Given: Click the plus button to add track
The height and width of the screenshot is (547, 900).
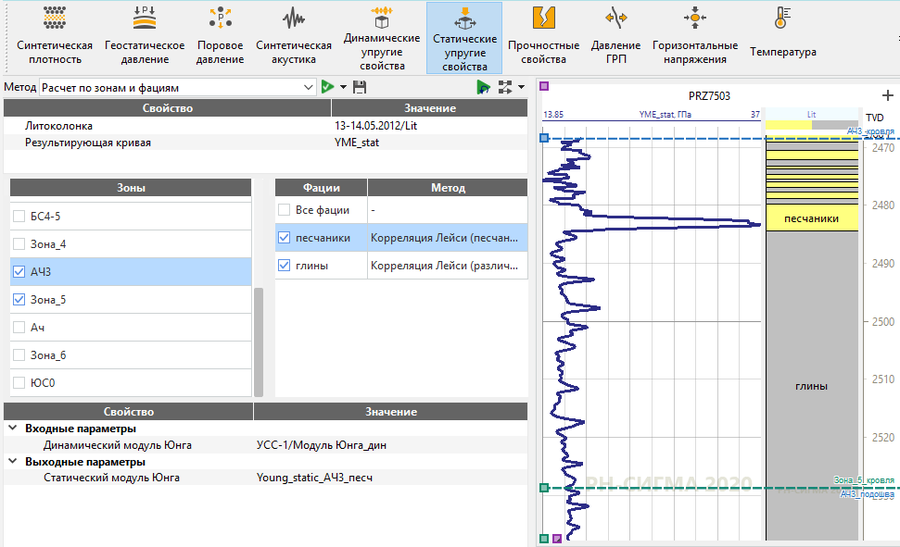Looking at the screenshot, I should (x=886, y=95).
